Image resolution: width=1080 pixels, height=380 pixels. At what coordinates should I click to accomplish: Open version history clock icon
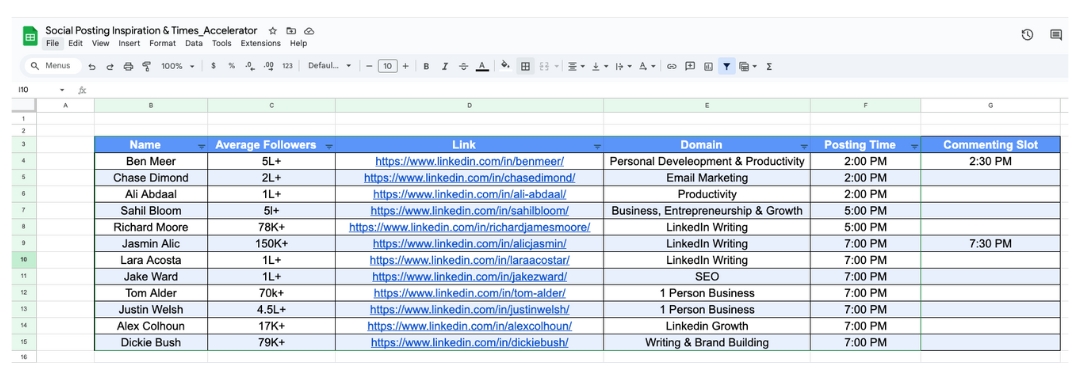point(1027,34)
